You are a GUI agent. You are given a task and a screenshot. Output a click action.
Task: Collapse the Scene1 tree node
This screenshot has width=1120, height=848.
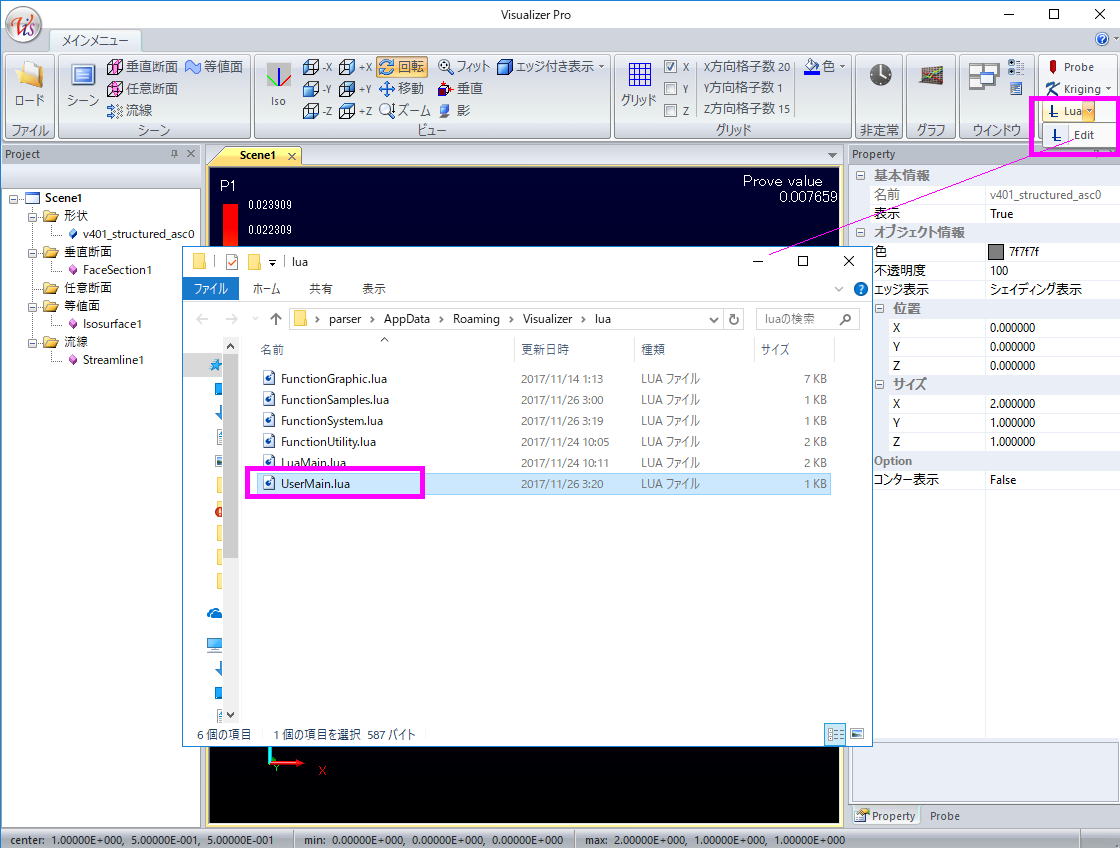click(13, 198)
